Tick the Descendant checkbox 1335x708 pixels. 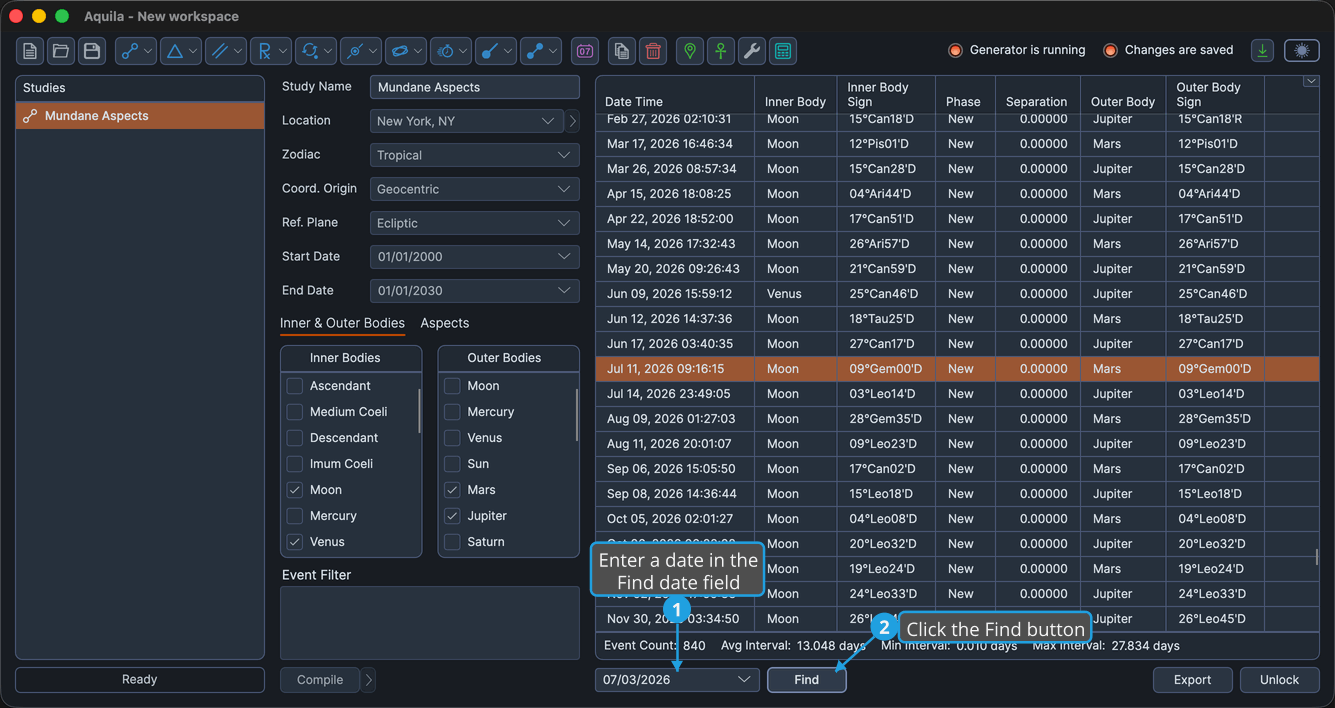[x=294, y=438]
